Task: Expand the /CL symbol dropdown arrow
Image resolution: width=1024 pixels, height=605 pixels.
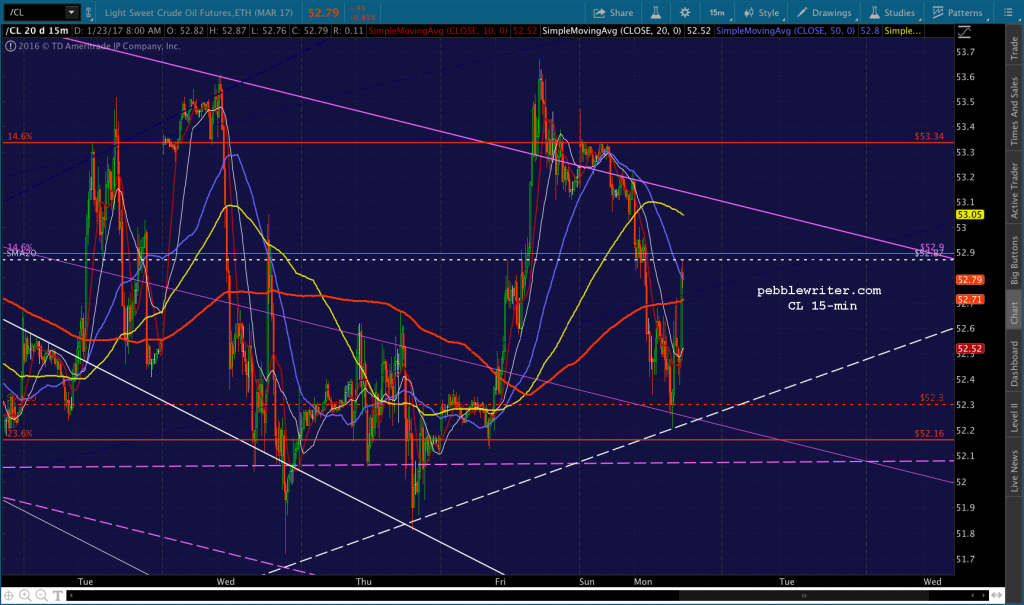Action: [71, 12]
